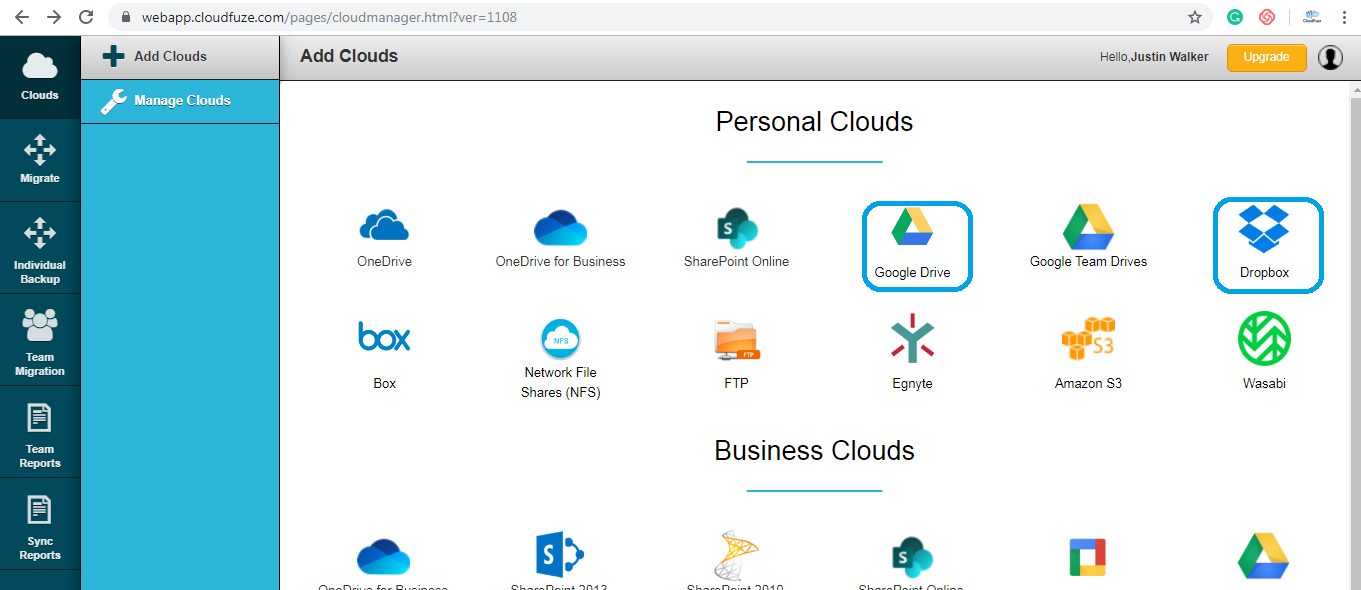Open the red swirl browser extension
This screenshot has width=1361, height=590.
coord(1267,17)
